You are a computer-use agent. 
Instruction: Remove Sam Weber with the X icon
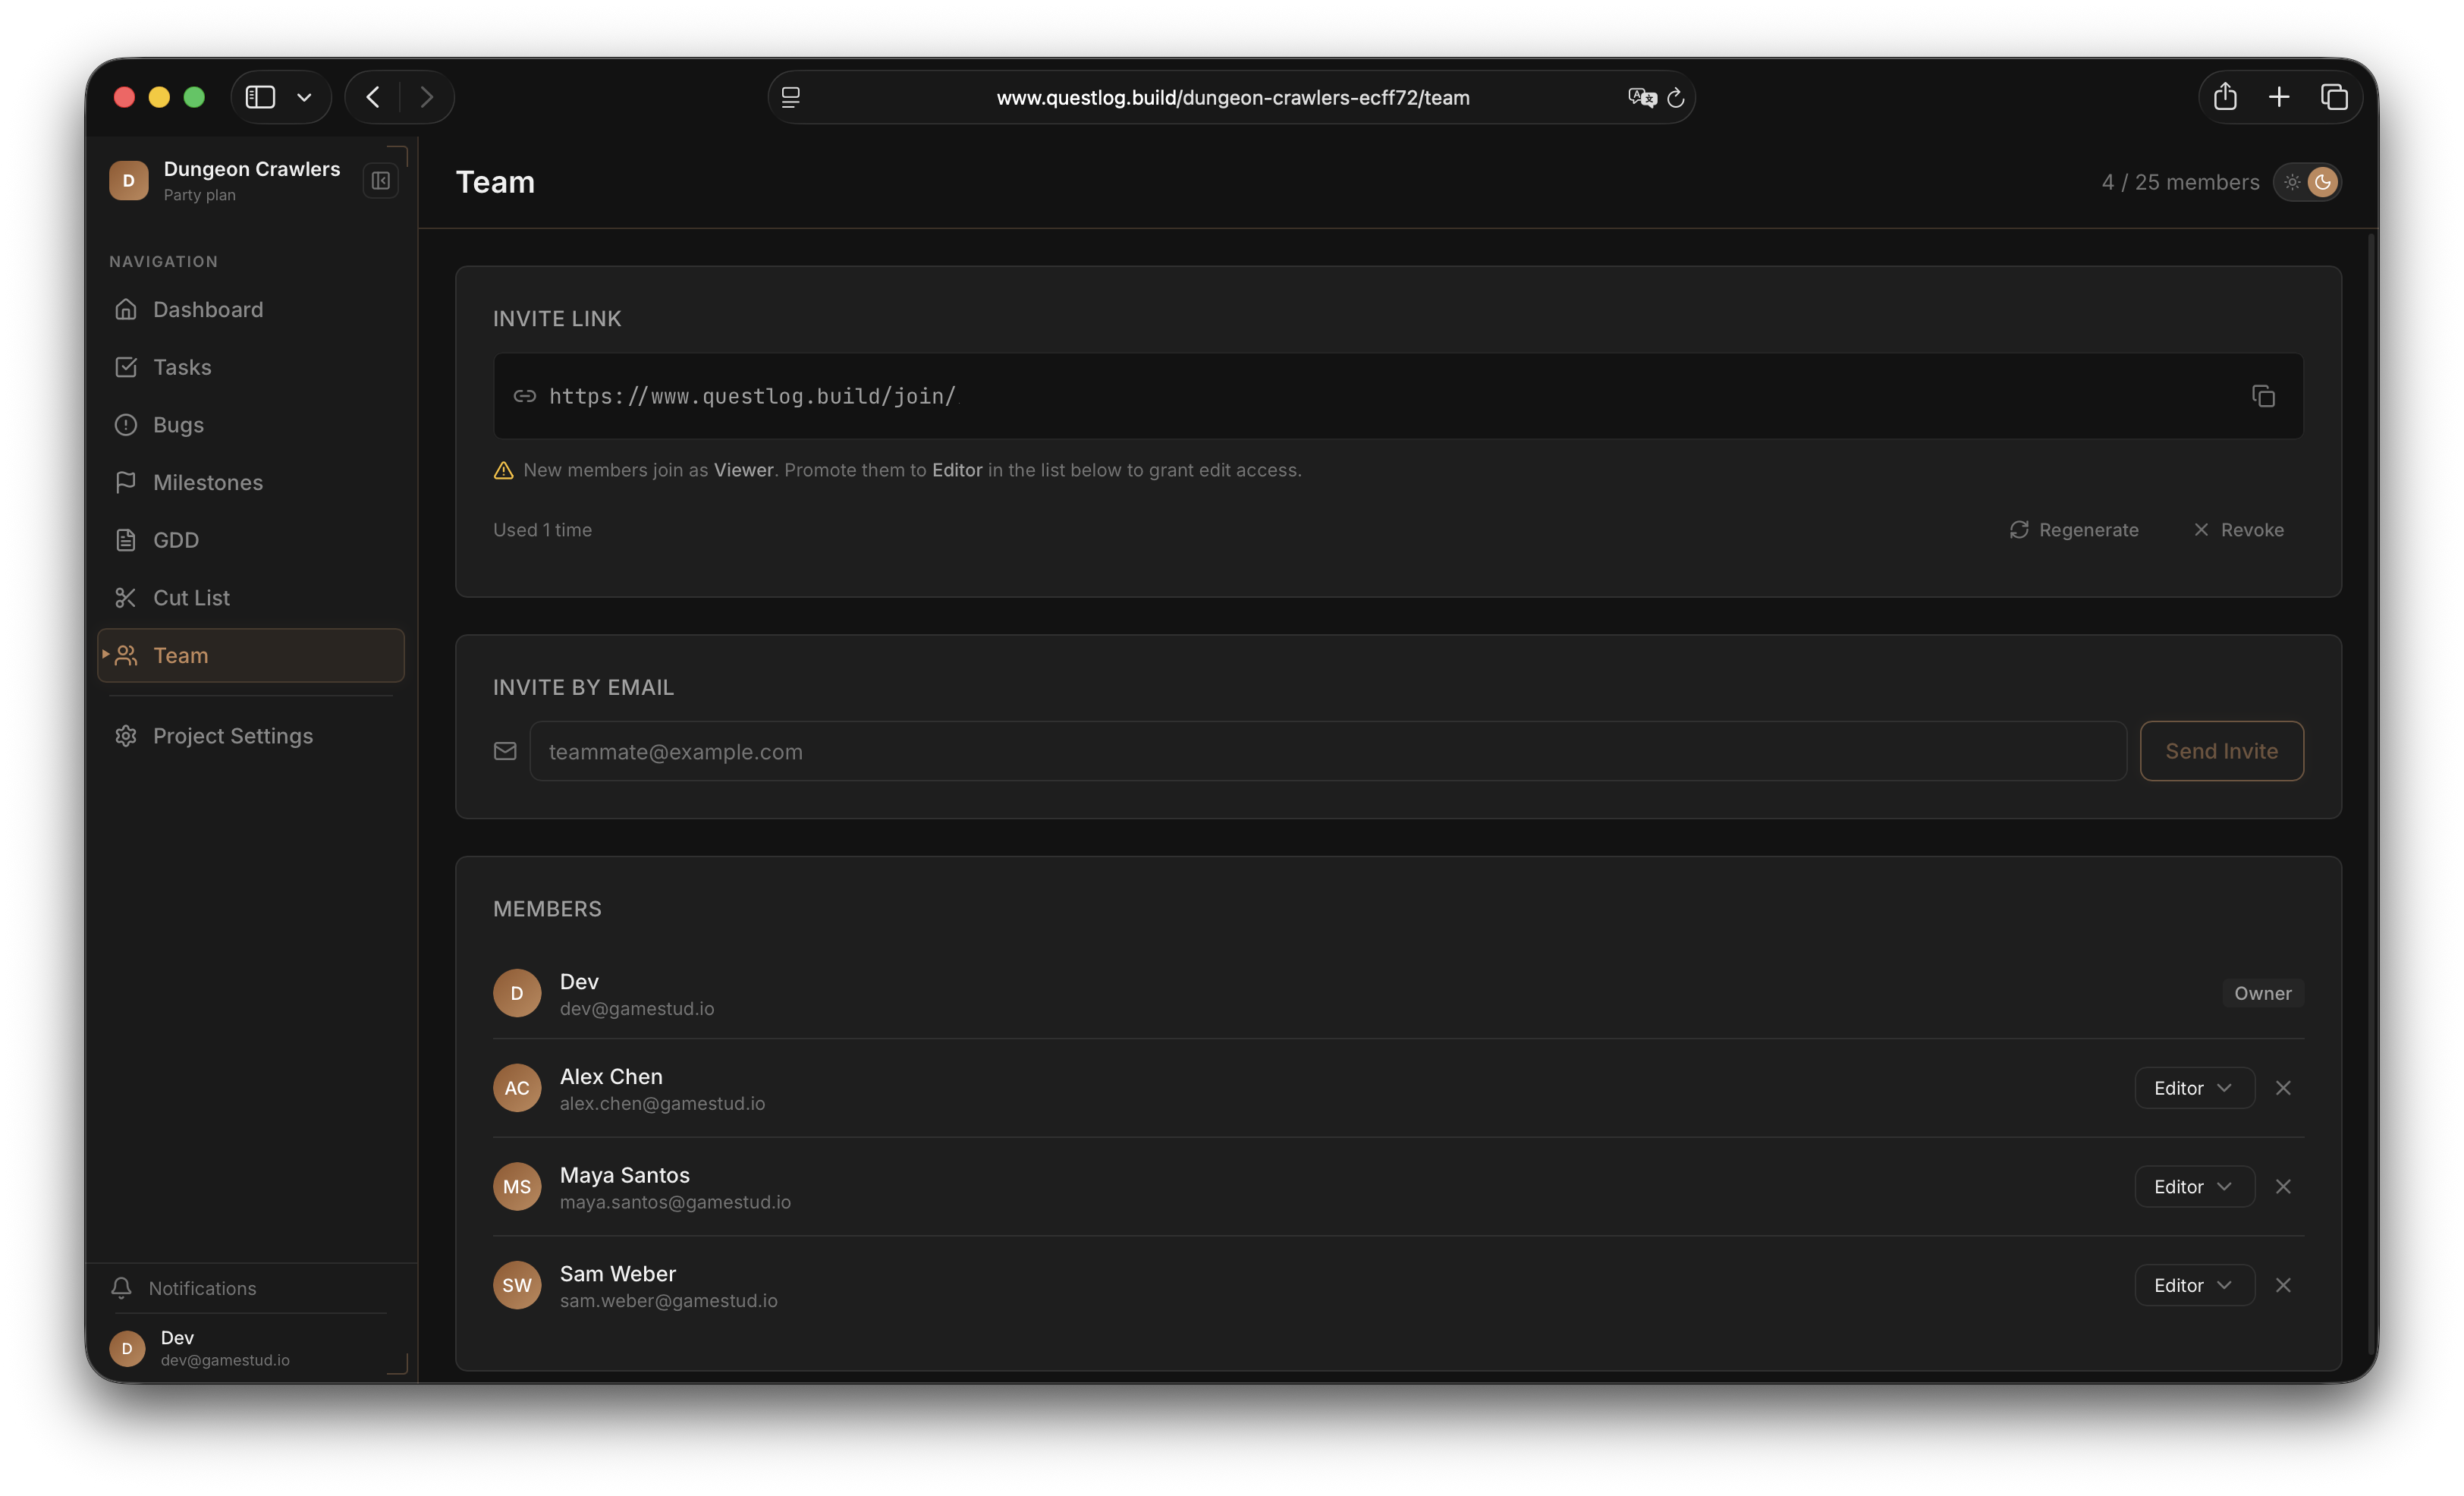click(2283, 1285)
